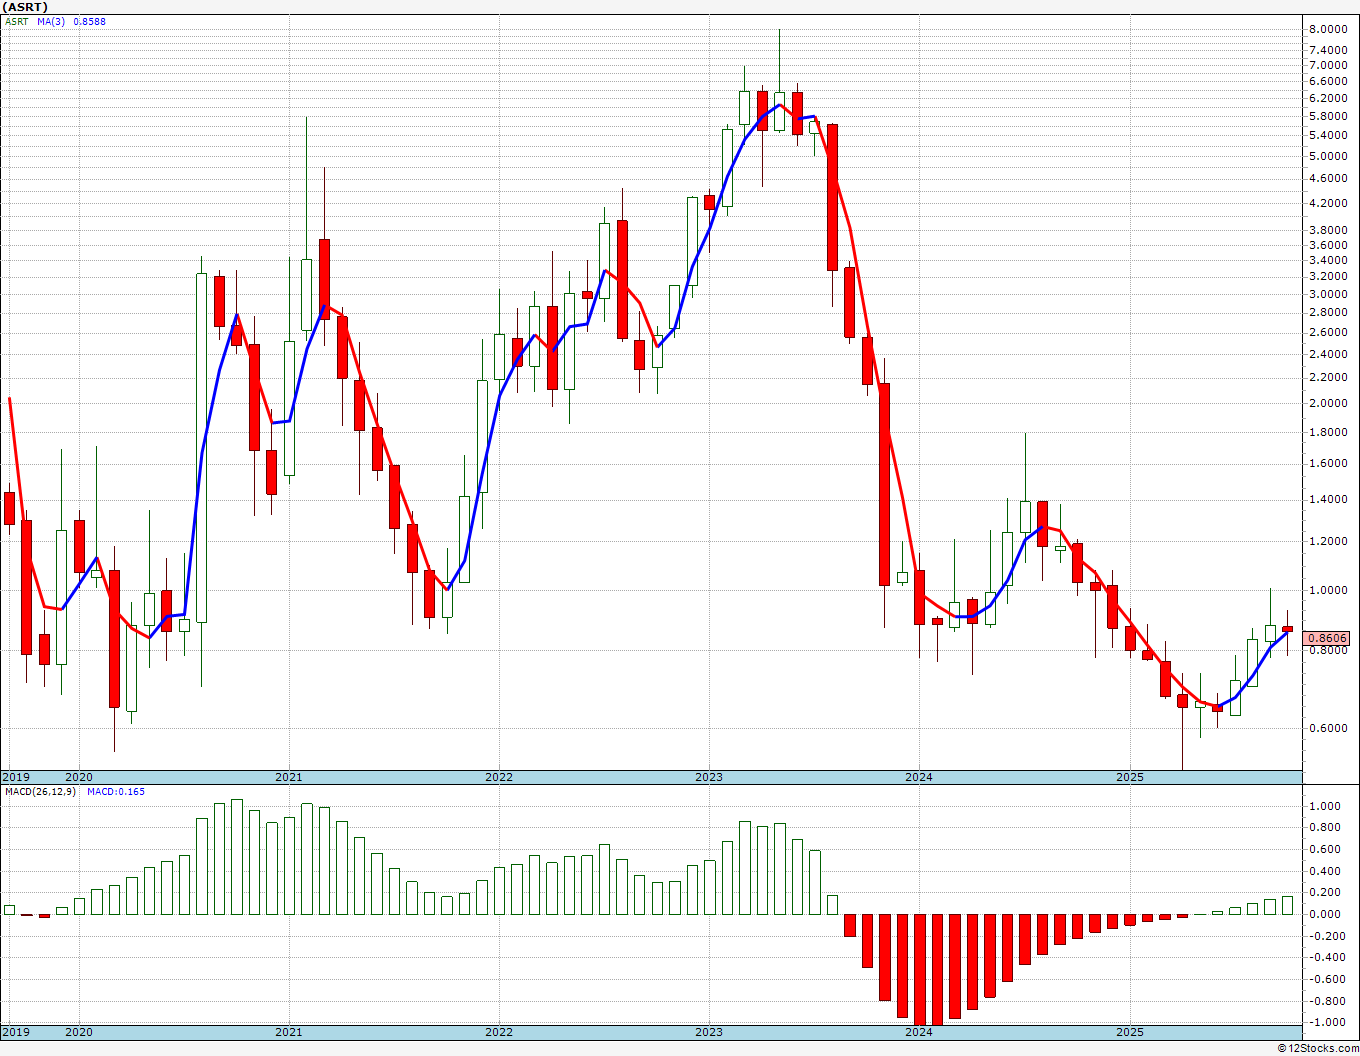Select 2.6000 on the price axis

[x=1327, y=332]
